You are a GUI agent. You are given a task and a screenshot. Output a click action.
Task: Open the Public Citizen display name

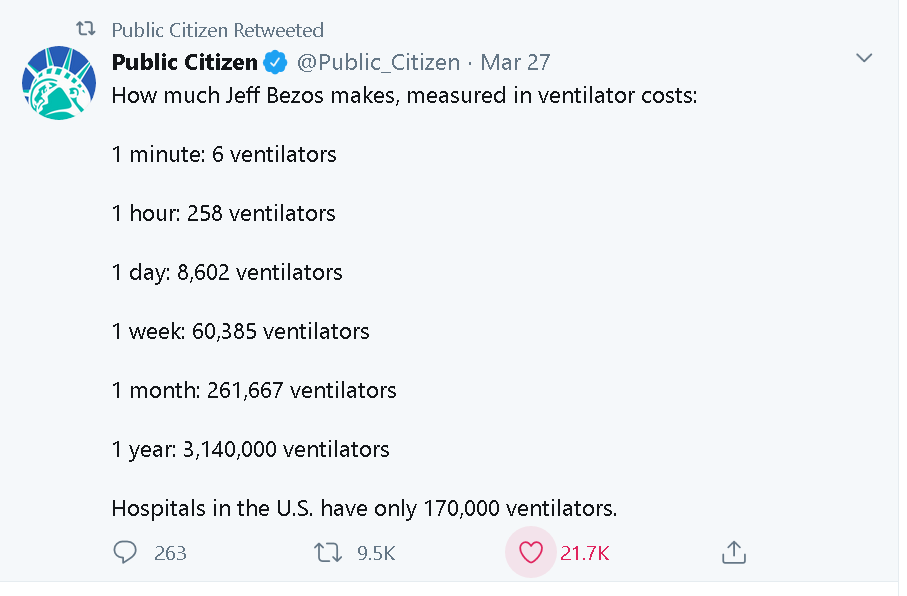(x=185, y=62)
